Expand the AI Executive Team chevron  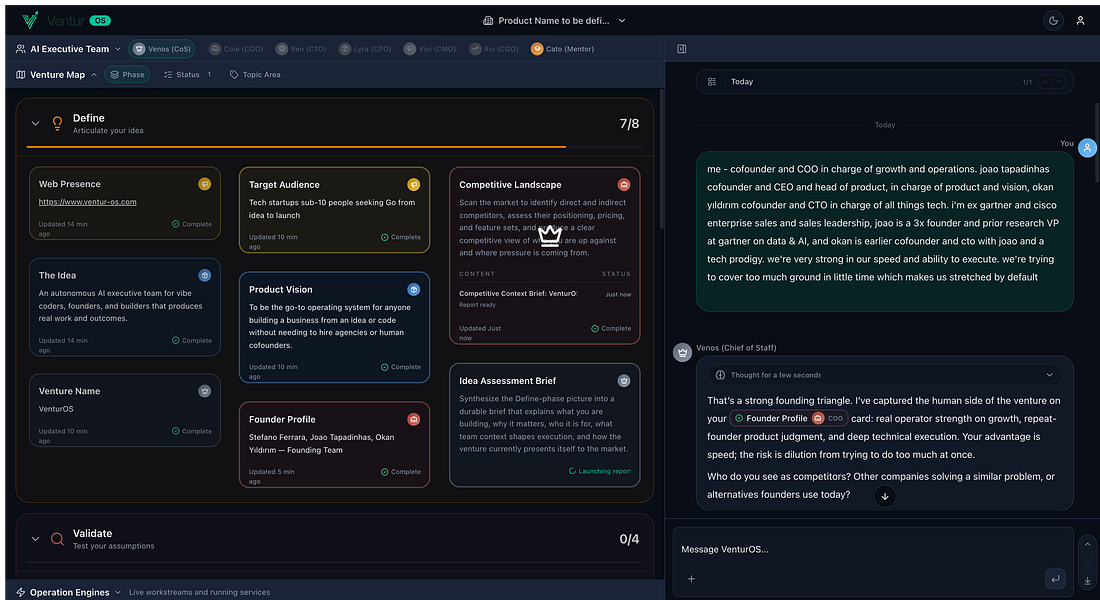click(x=118, y=49)
